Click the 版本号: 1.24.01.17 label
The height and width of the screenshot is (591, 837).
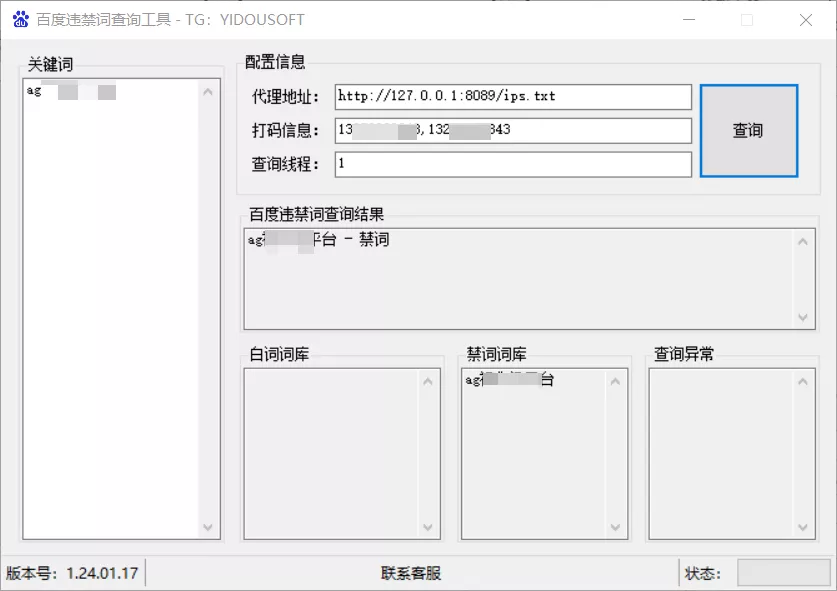72,573
